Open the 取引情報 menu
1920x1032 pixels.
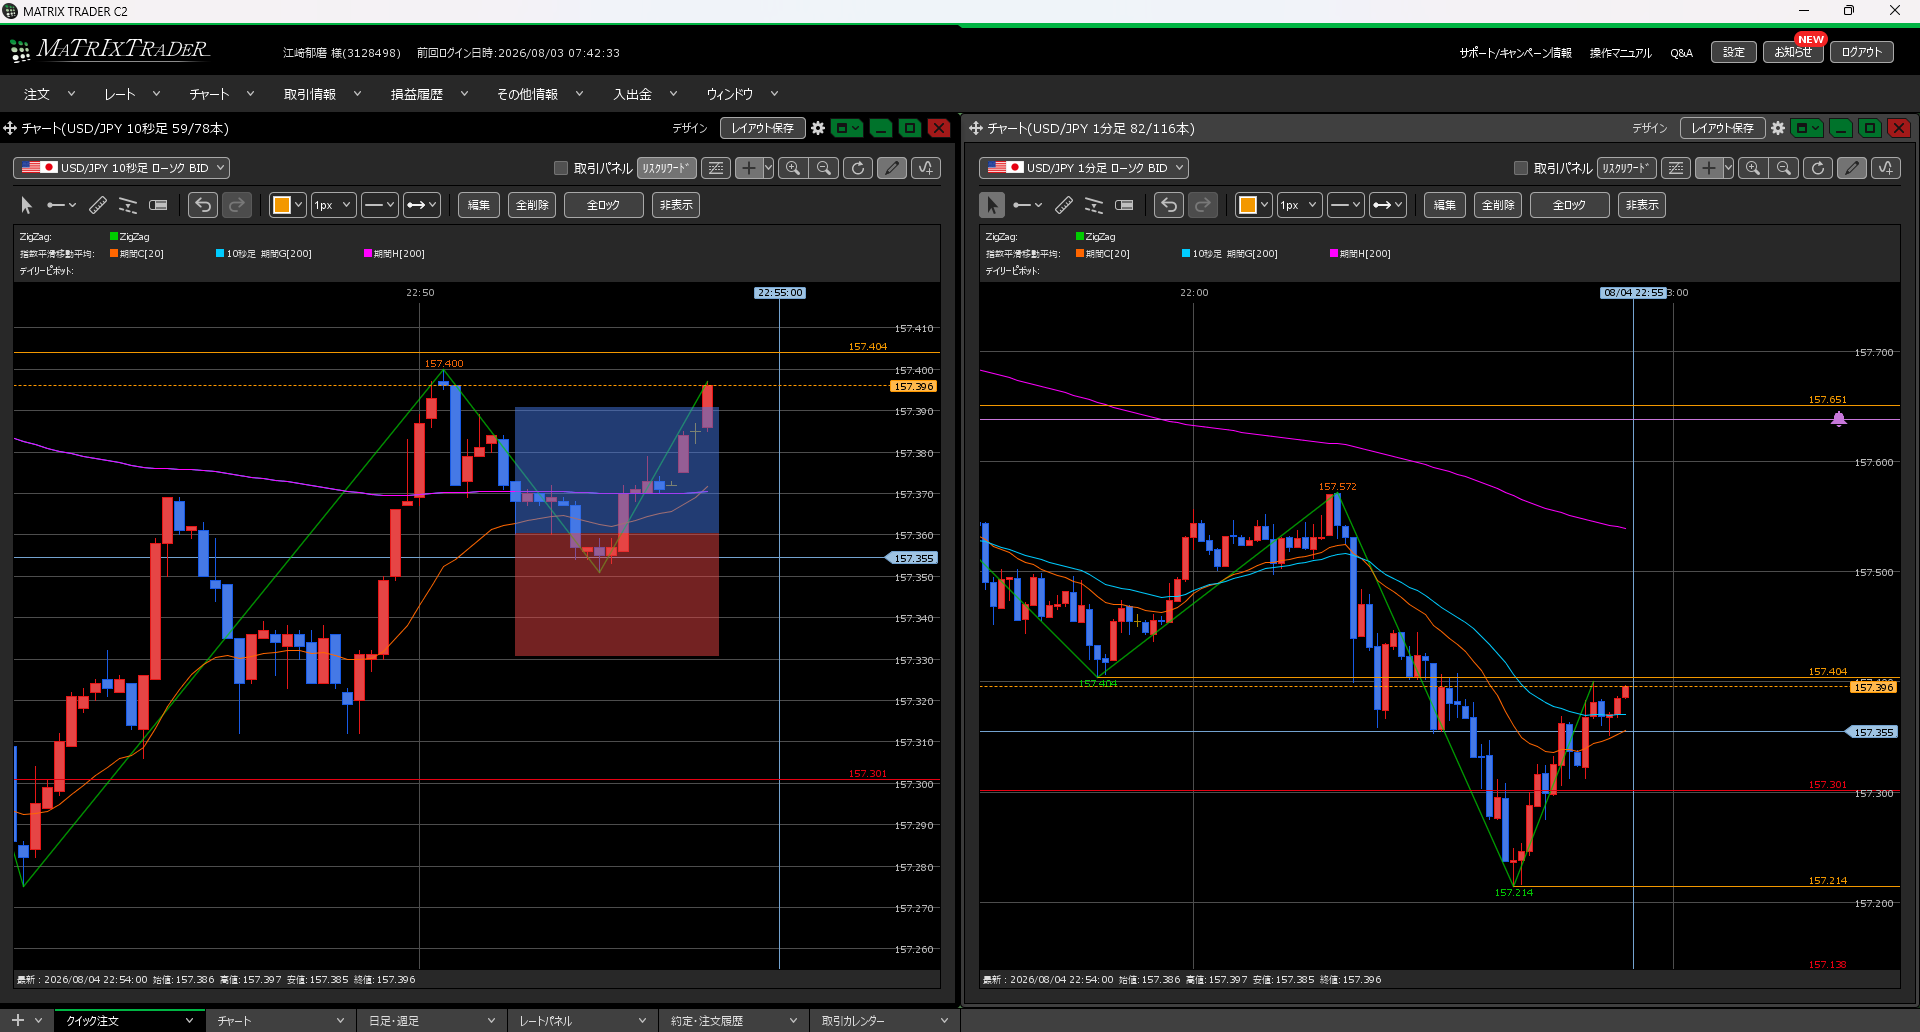(321, 94)
